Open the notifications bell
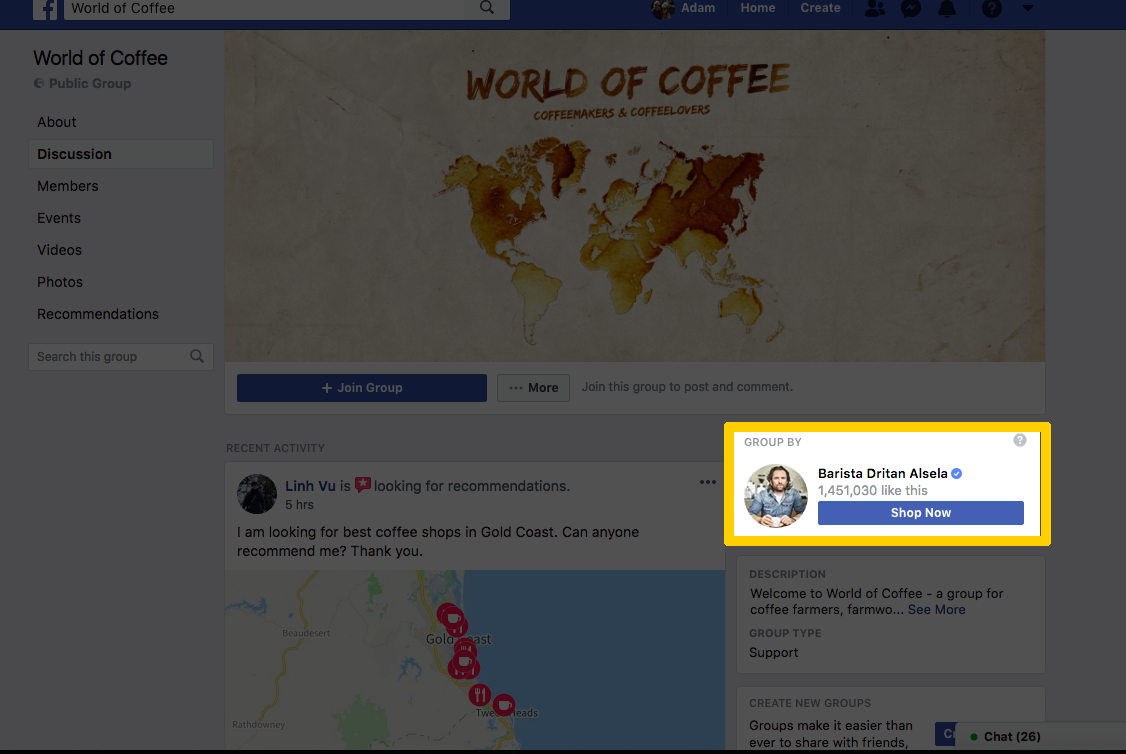Screen dimensions: 1126x754 click(x=946, y=9)
